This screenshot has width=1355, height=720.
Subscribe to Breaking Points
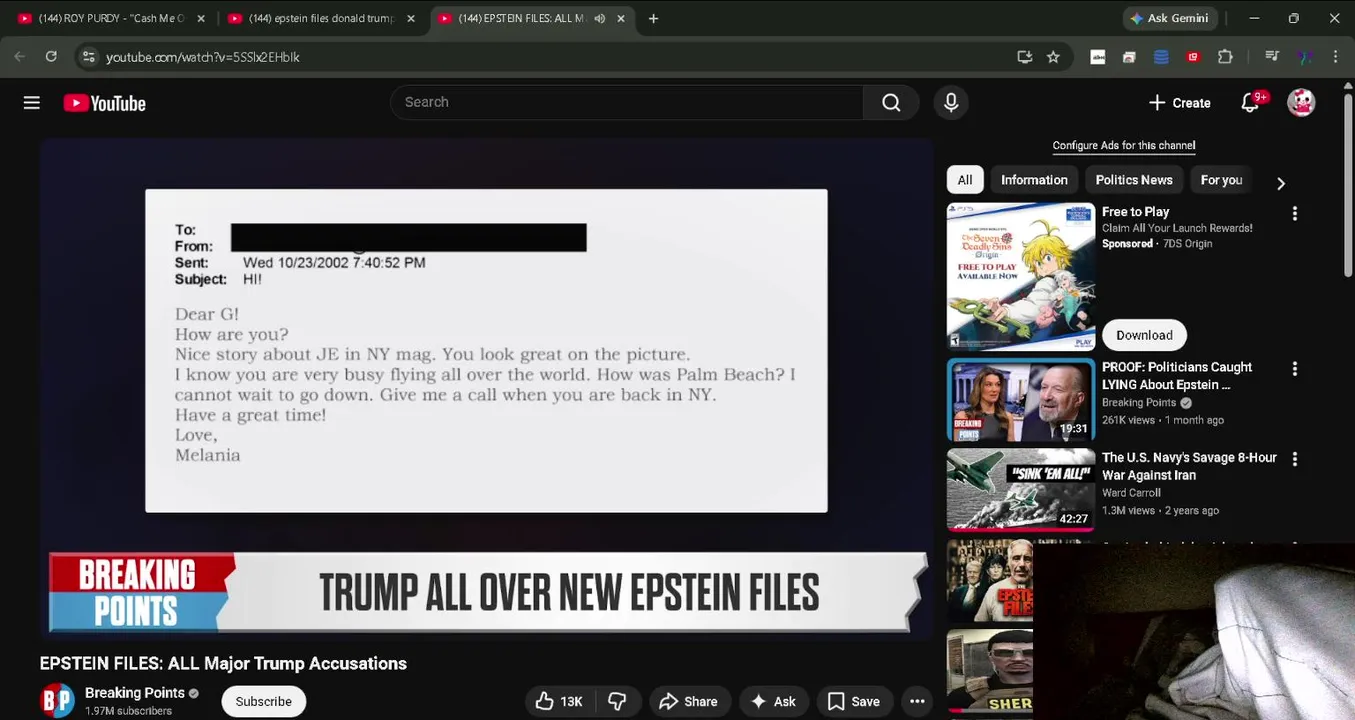click(264, 701)
